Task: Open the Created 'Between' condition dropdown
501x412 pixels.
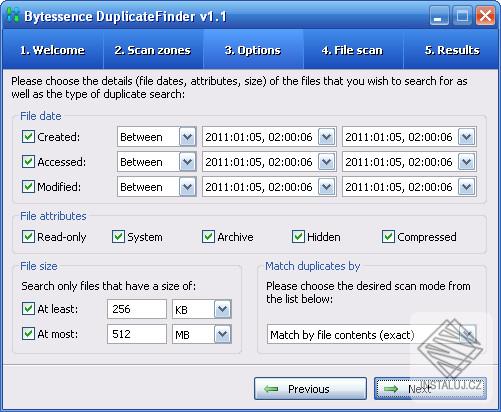Action: 187,137
